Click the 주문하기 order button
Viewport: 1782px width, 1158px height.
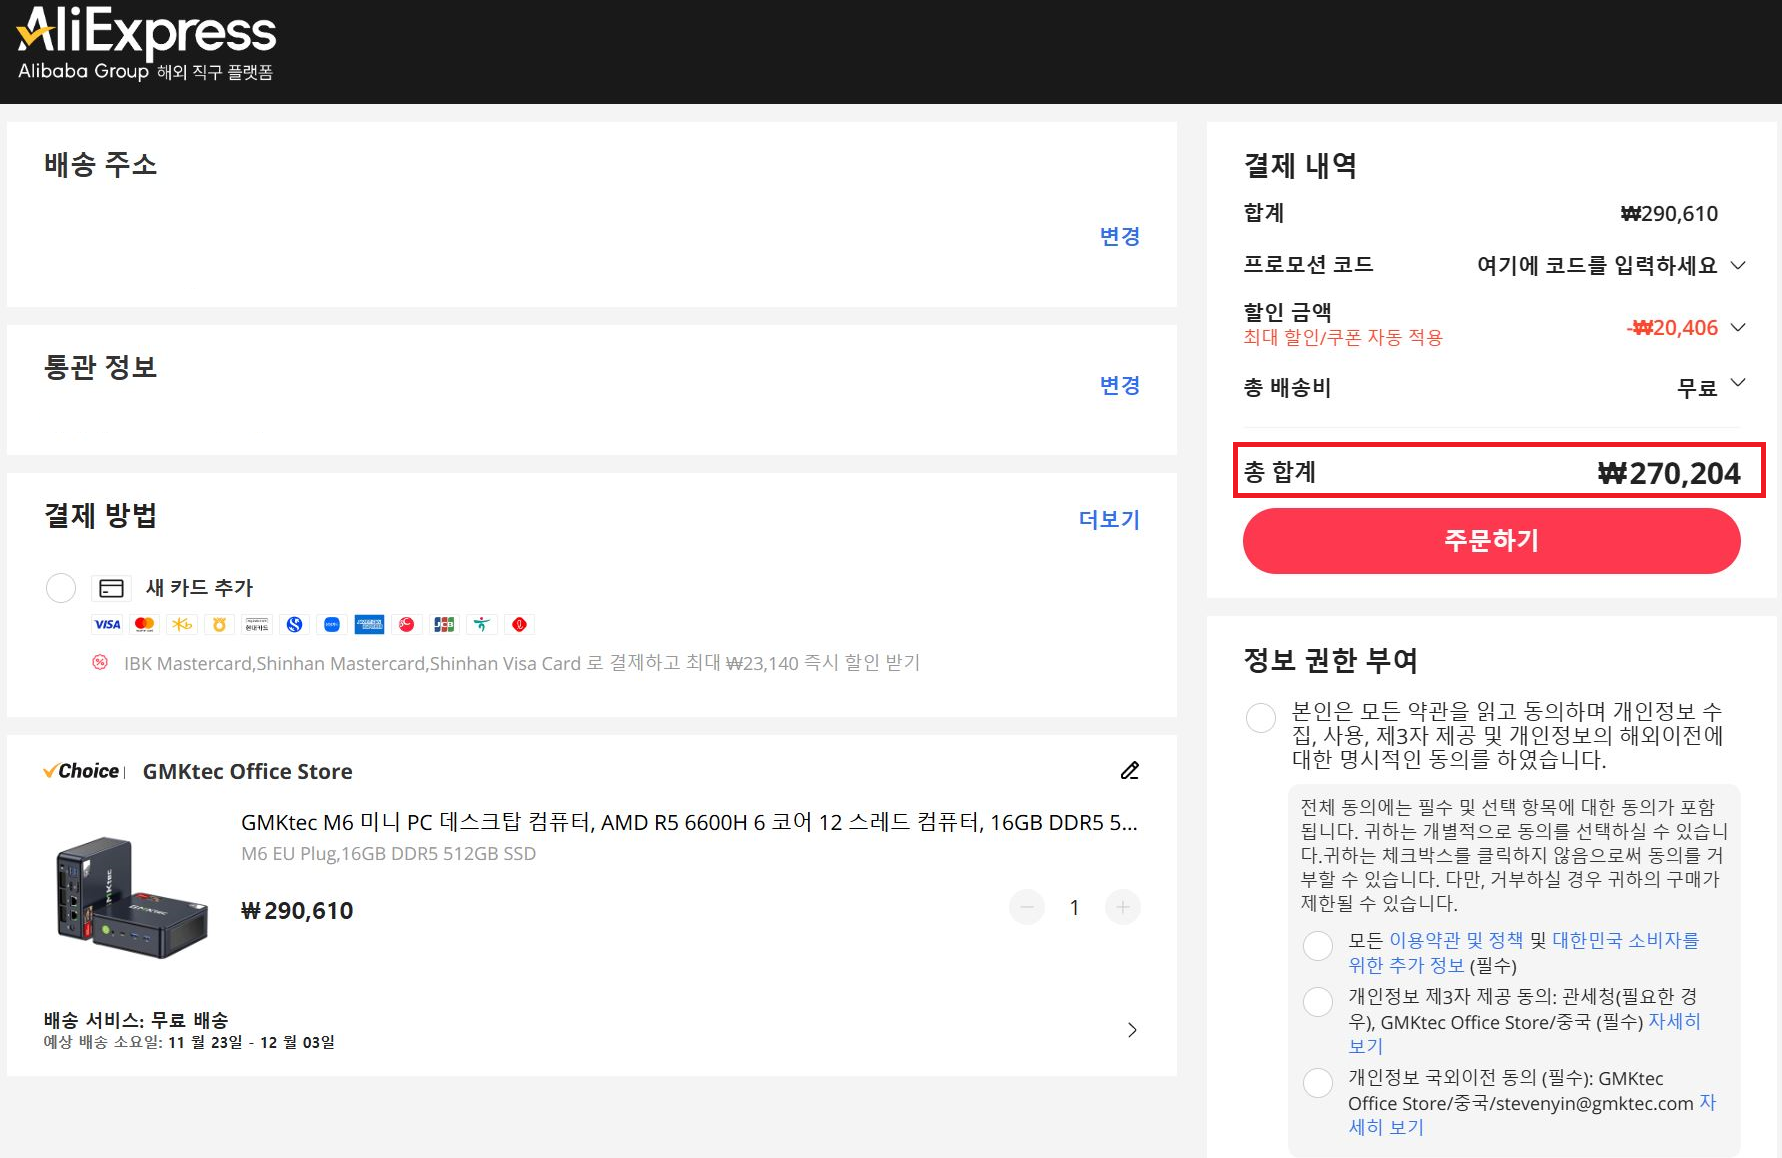[x=1491, y=541]
